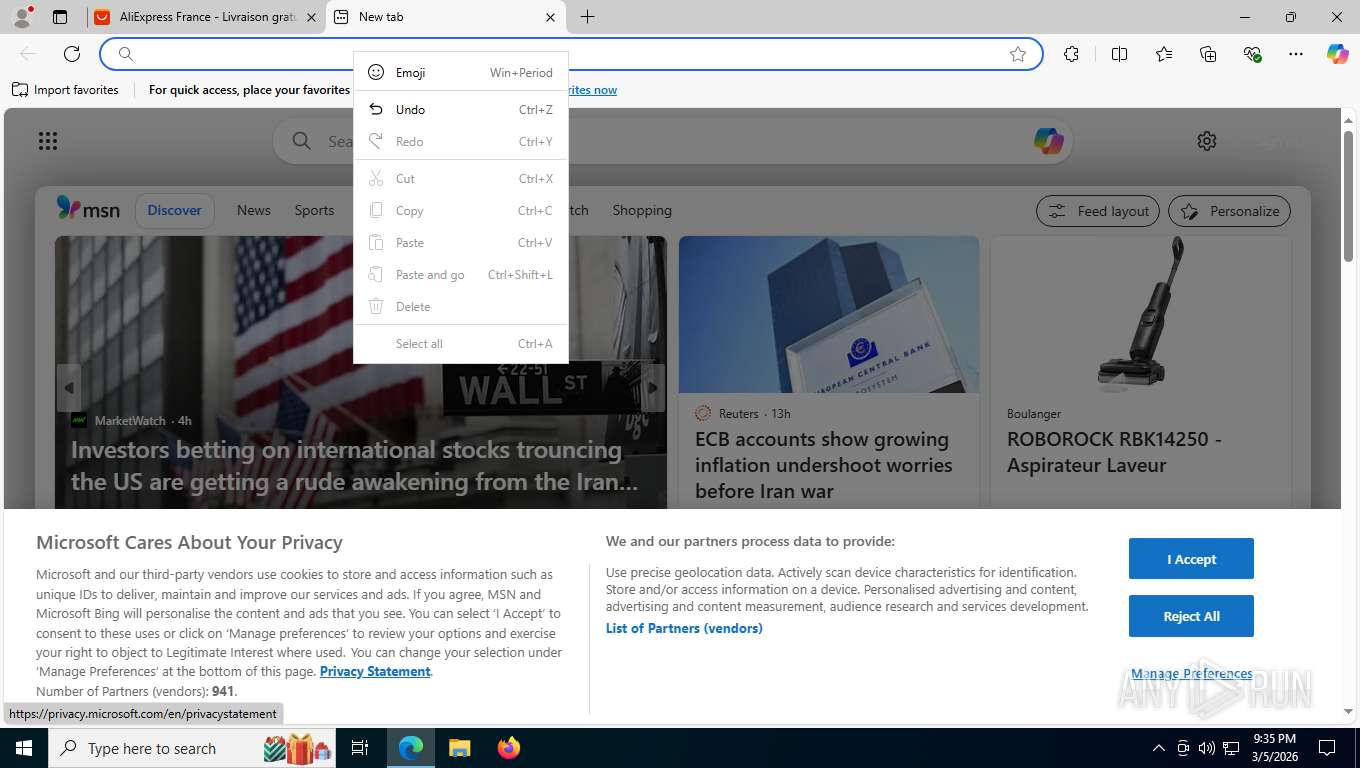Open ROBOROCK RBK14250 product card

click(1114, 452)
